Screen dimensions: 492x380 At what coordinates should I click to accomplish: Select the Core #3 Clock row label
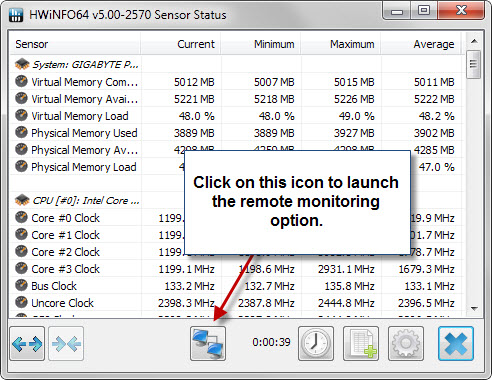click(x=65, y=269)
